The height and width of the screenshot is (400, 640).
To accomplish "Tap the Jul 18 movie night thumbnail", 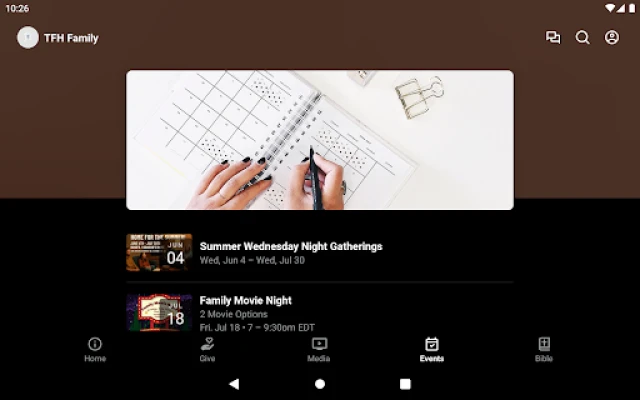I will click(x=159, y=312).
